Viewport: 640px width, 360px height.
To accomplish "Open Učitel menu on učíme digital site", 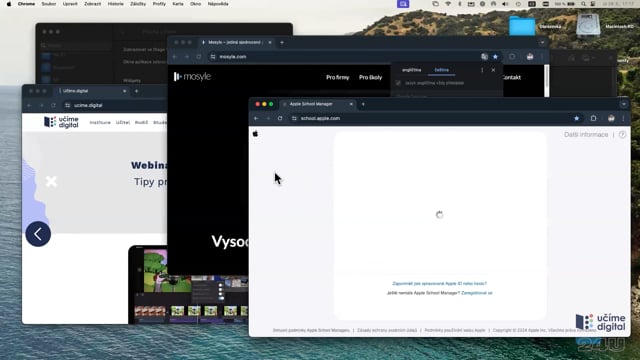I will (x=123, y=122).
